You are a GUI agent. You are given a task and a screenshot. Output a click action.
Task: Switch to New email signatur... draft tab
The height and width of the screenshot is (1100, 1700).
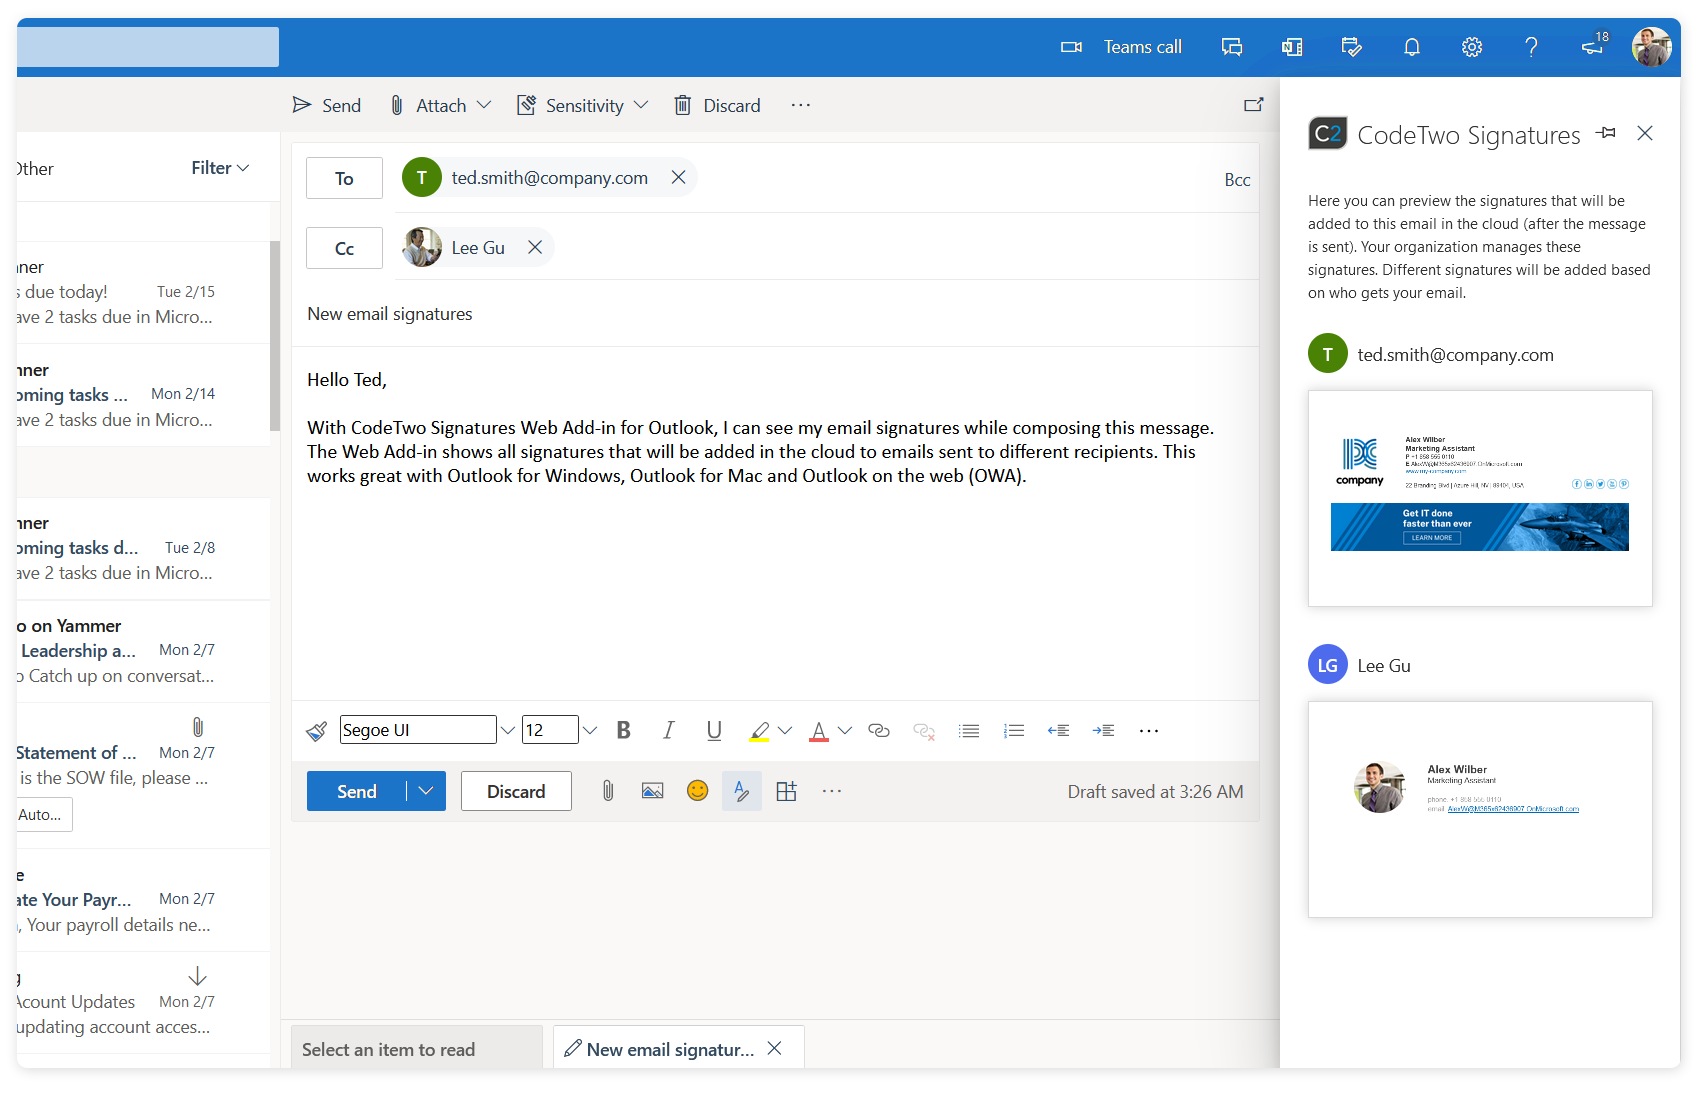[x=660, y=1049]
